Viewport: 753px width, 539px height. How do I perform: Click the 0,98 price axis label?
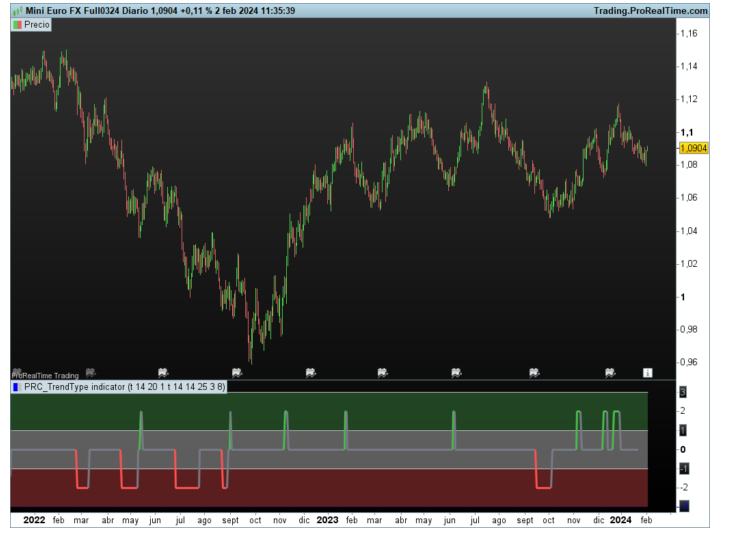pos(689,330)
